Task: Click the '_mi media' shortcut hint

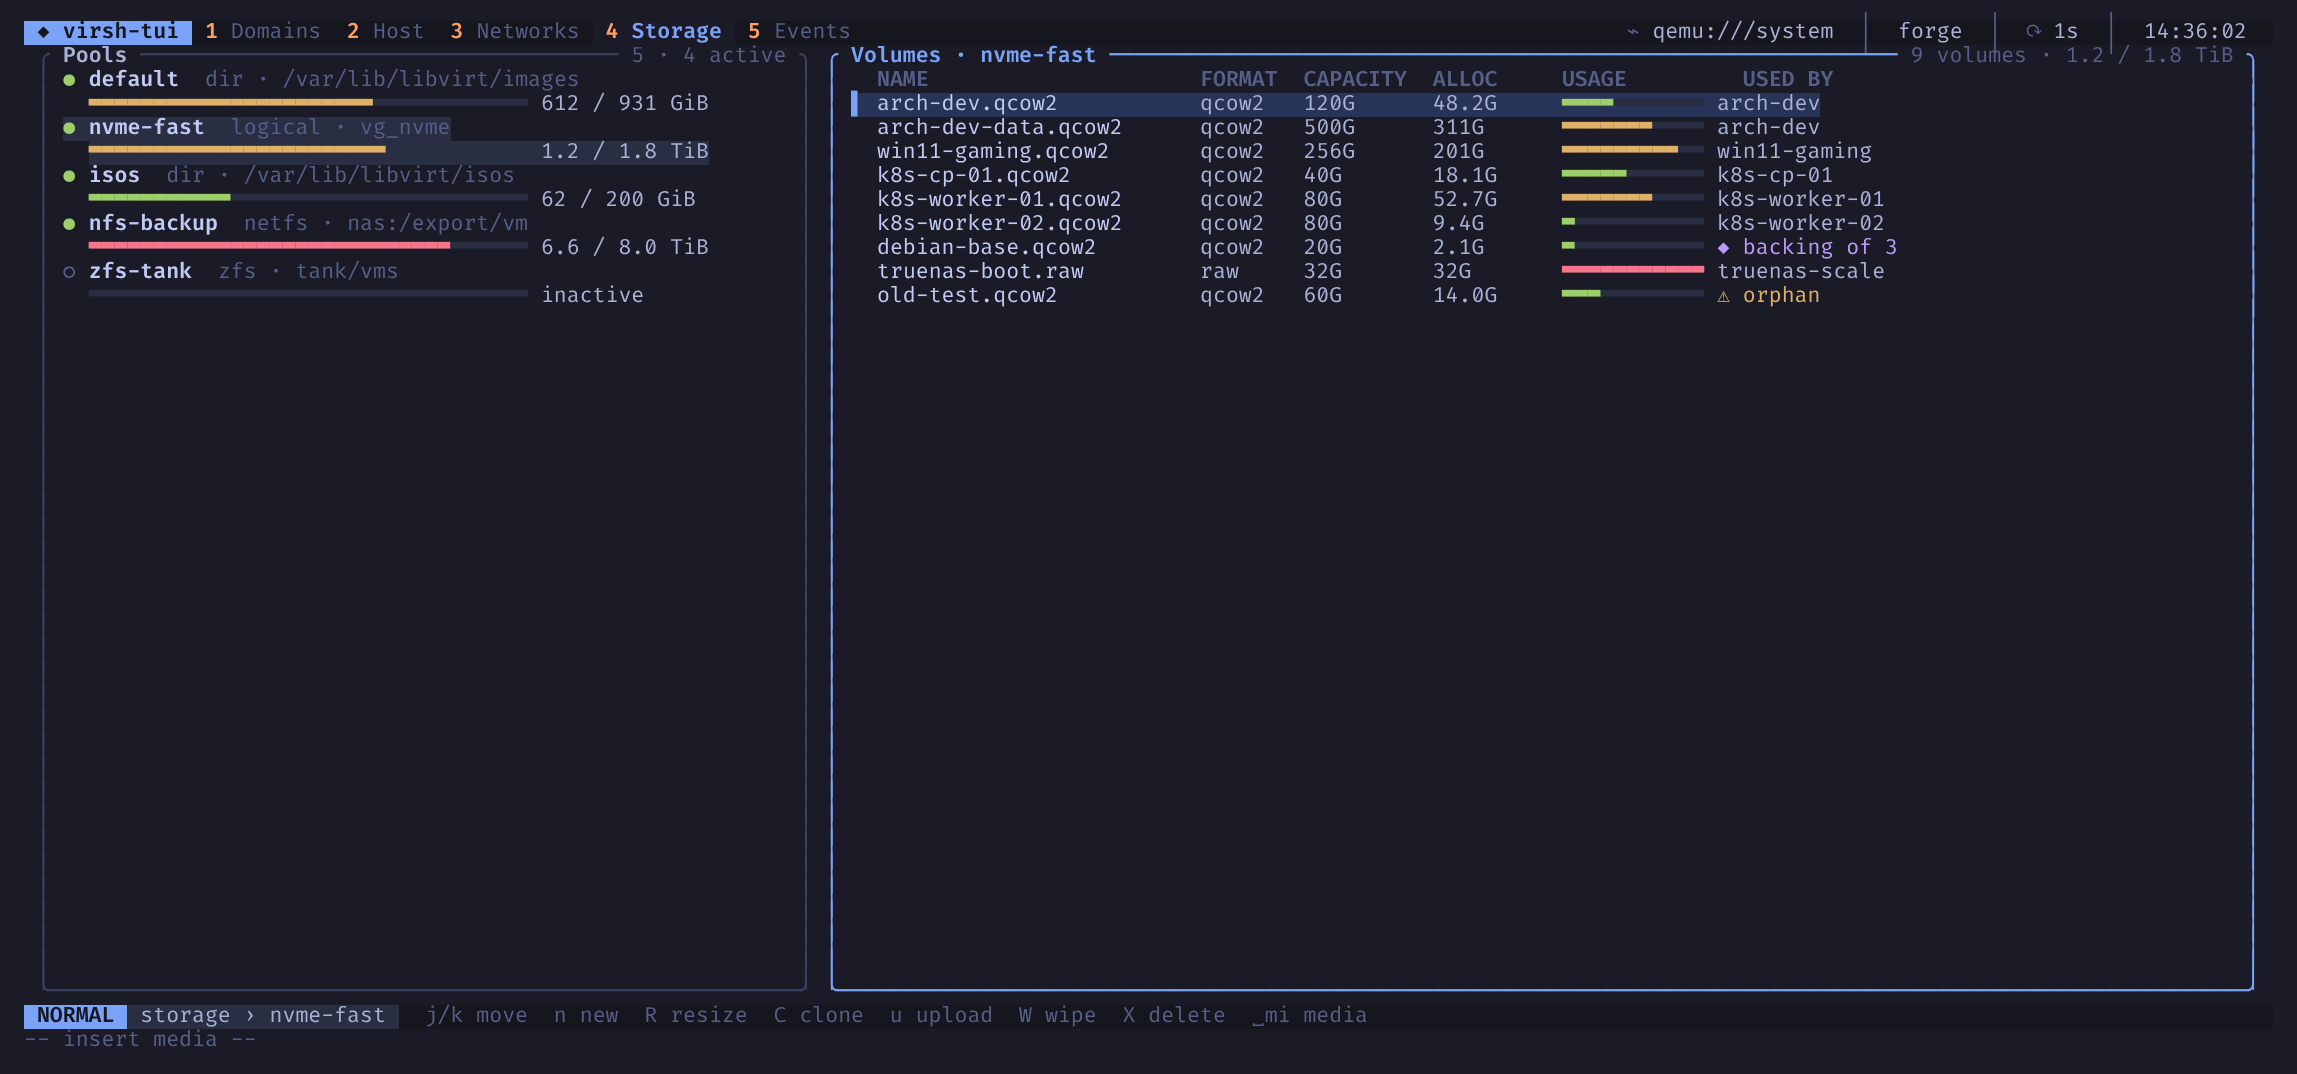Action: [x=1309, y=1016]
